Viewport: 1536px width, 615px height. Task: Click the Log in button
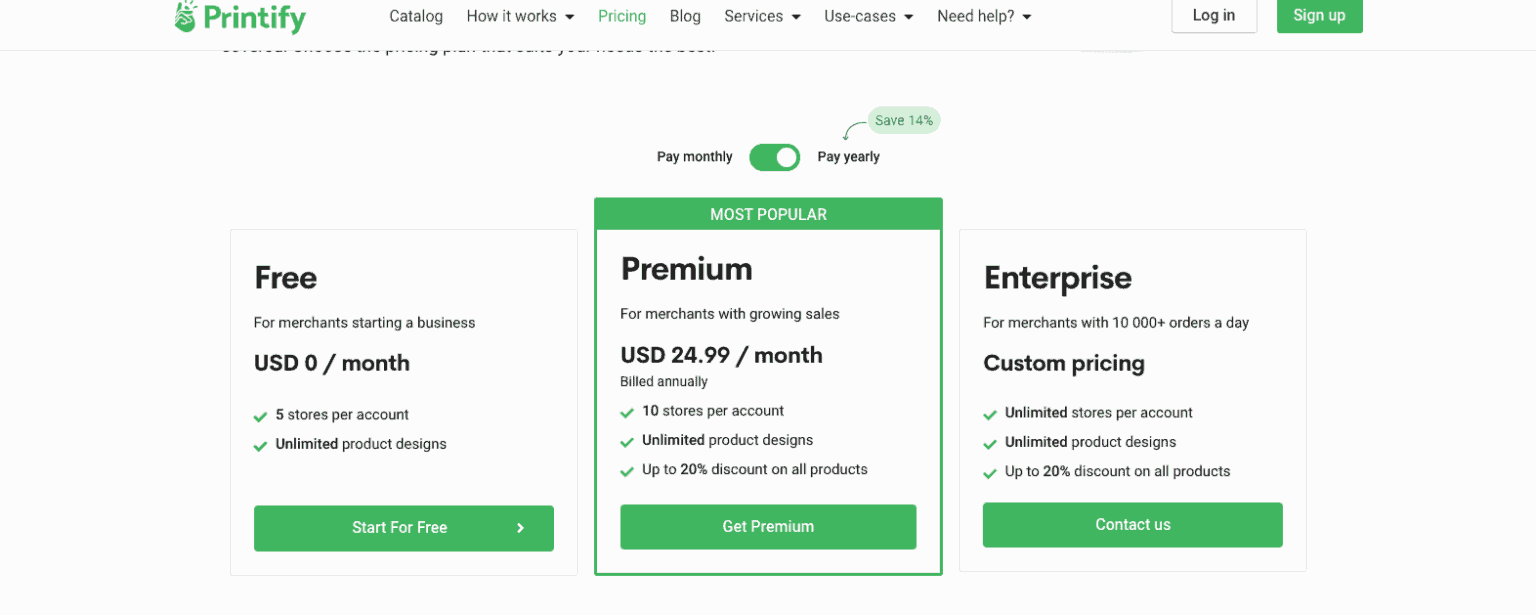pyautogui.click(x=1213, y=16)
